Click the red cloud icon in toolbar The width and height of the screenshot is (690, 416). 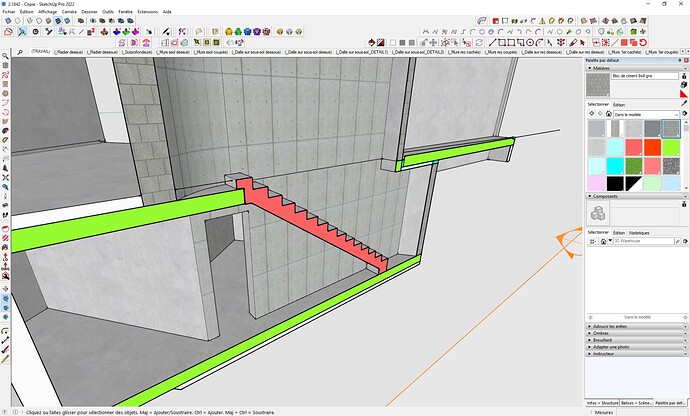coord(8,32)
